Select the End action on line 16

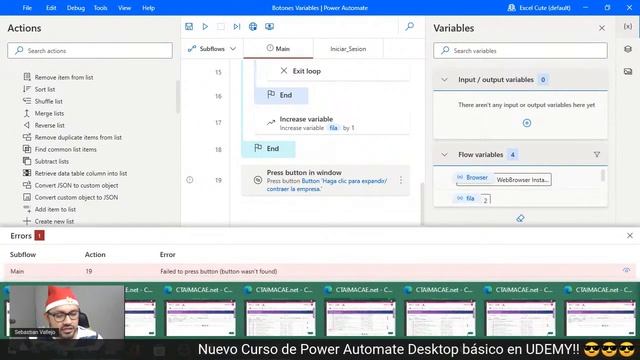tap(281, 95)
